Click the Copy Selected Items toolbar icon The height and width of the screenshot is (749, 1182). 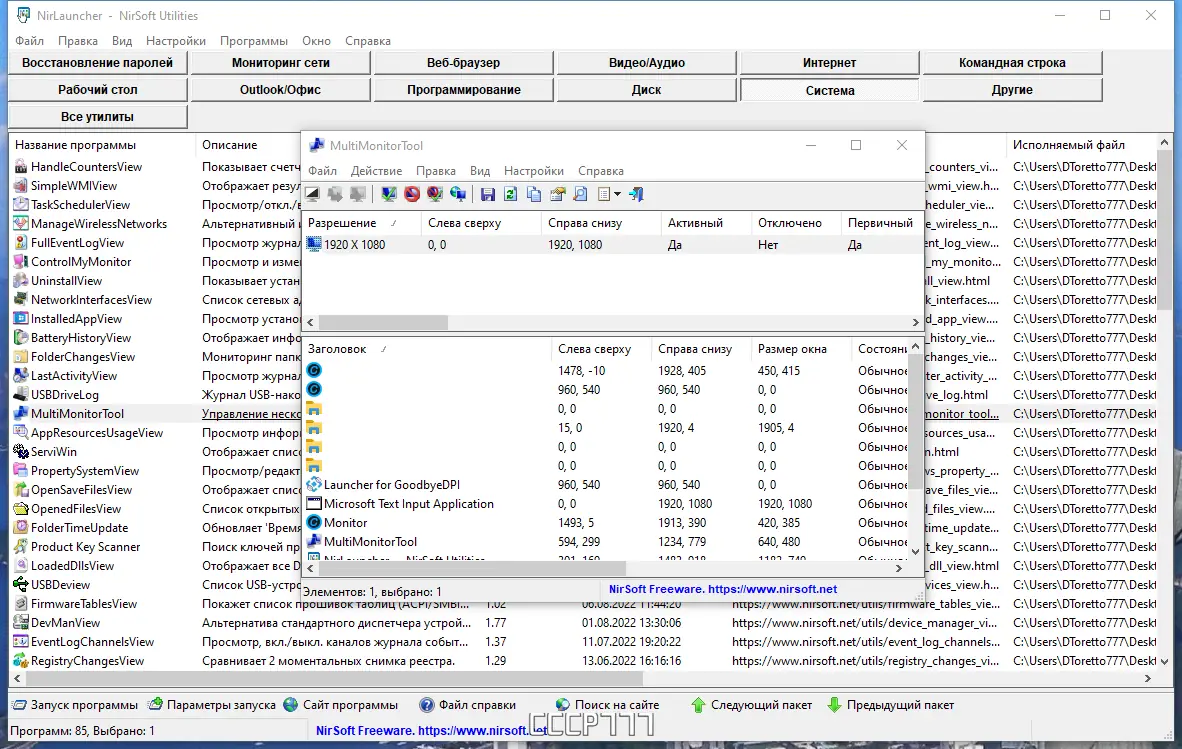[x=534, y=194]
